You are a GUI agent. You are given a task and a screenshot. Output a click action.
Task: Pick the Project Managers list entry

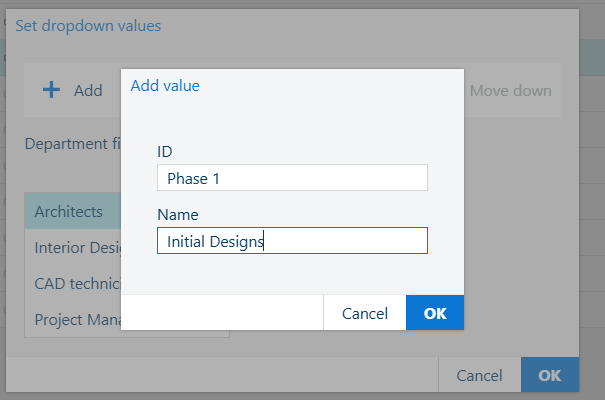pyautogui.click(x=77, y=320)
